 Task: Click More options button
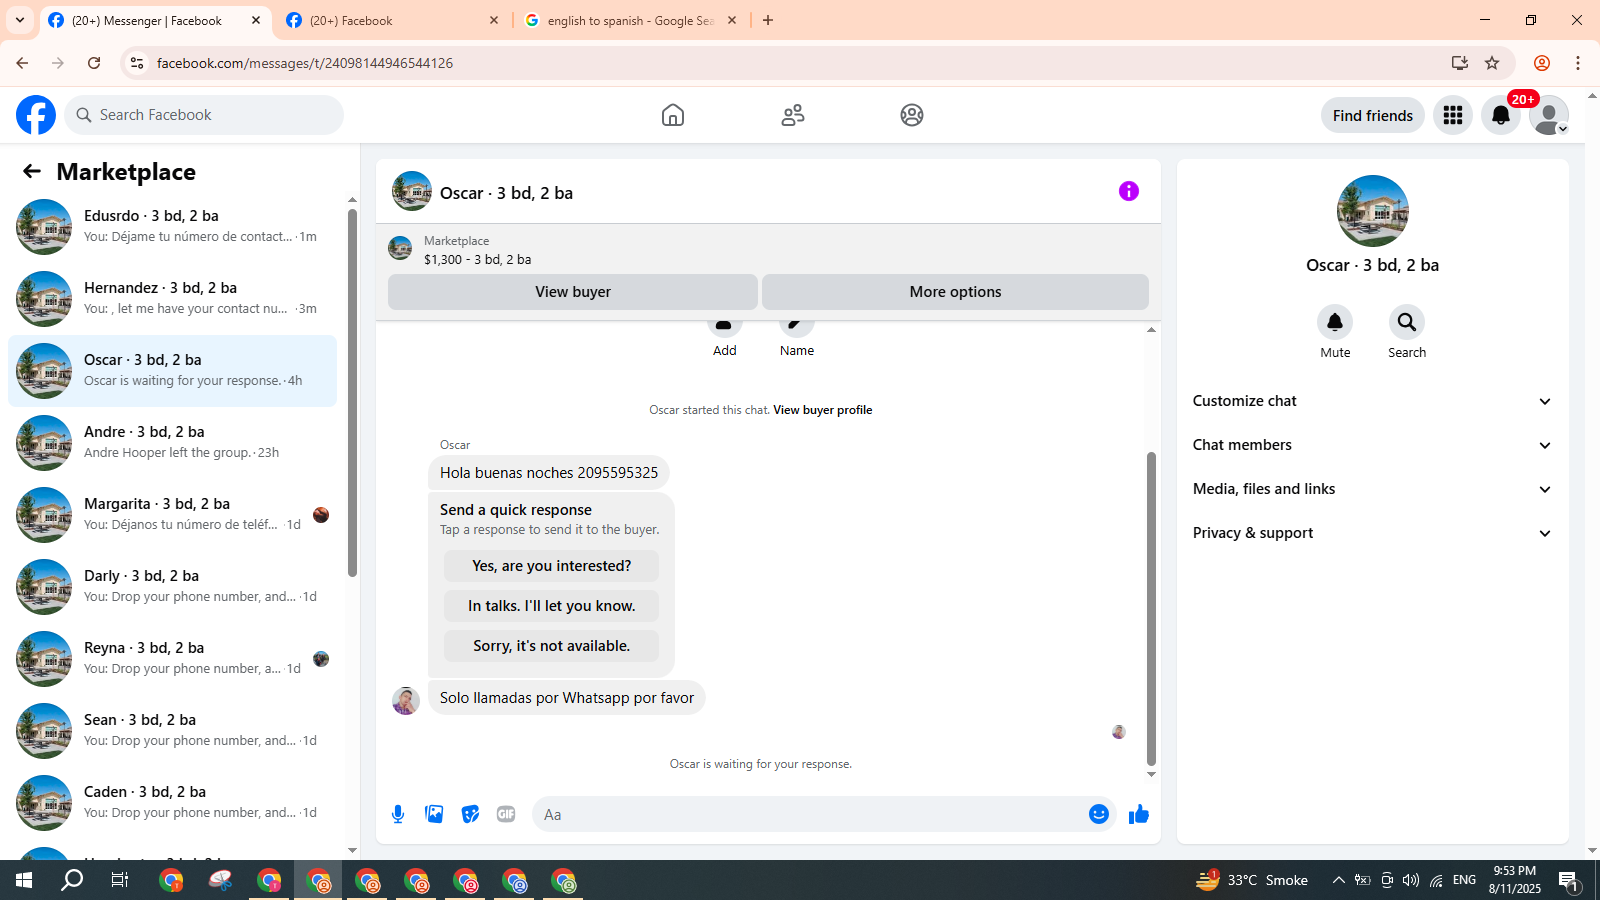[x=955, y=292]
